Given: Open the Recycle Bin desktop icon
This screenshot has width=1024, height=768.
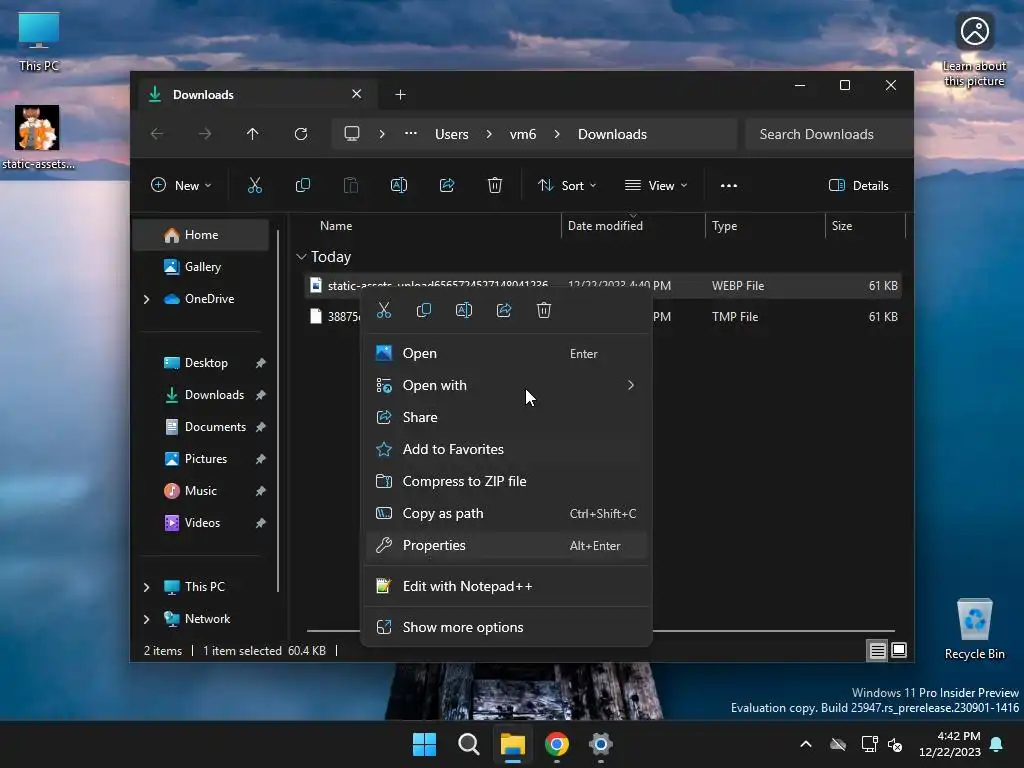Looking at the screenshot, I should pyautogui.click(x=974, y=629).
